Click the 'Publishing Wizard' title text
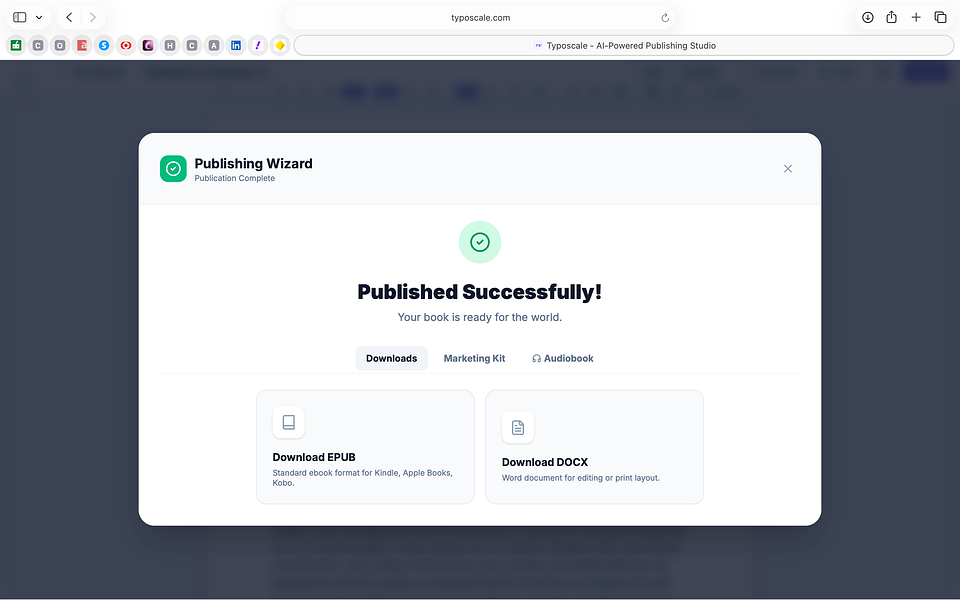960x600 pixels. 253,163
